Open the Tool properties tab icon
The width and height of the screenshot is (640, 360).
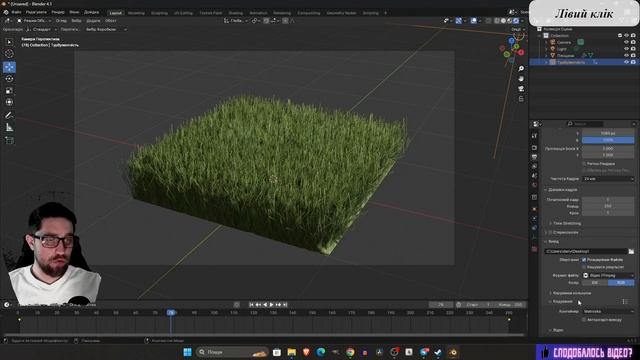click(x=534, y=136)
